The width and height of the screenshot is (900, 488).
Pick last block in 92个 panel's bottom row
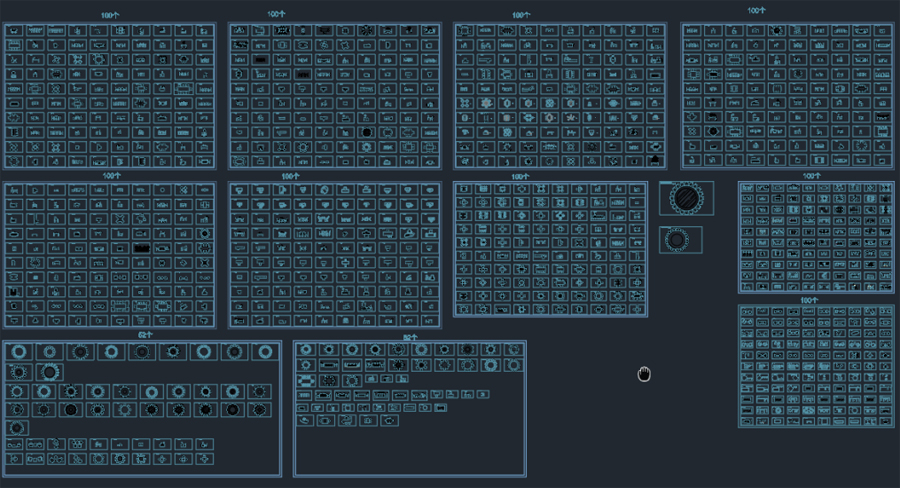(387, 420)
